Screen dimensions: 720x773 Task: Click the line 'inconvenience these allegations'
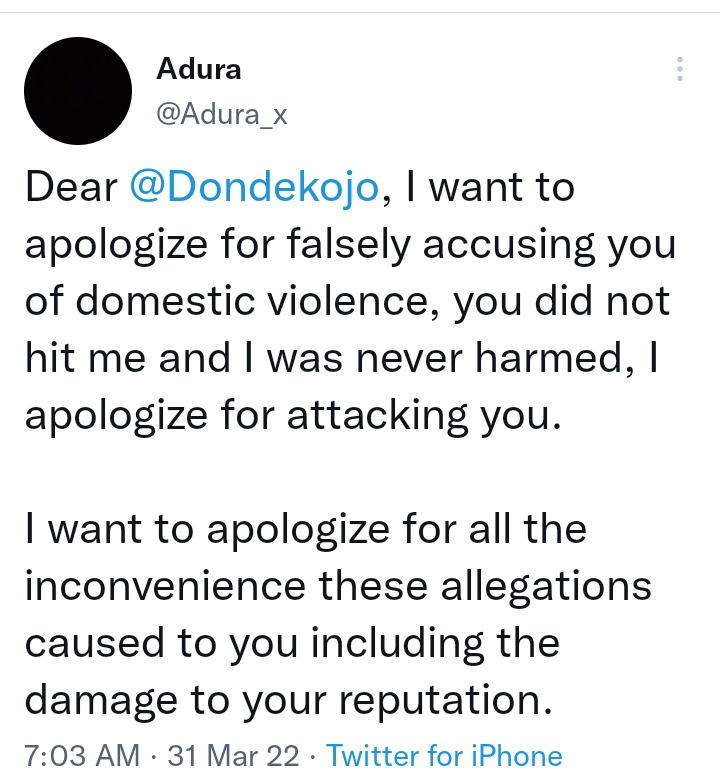[338, 587]
